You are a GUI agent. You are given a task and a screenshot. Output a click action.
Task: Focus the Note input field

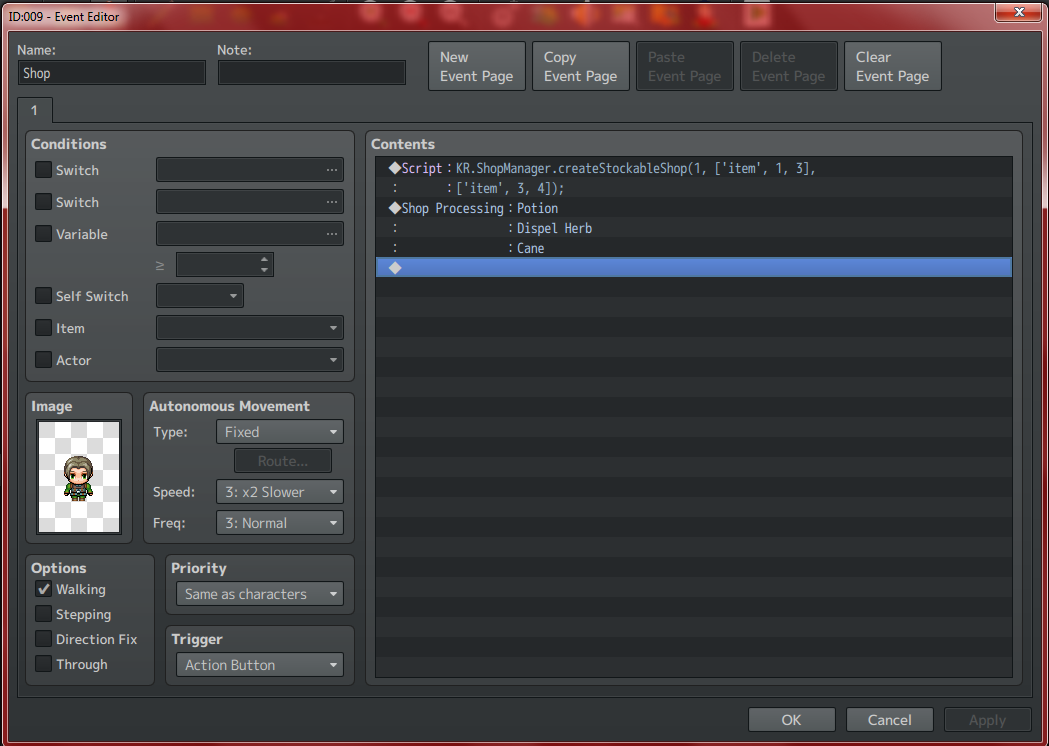(x=312, y=73)
